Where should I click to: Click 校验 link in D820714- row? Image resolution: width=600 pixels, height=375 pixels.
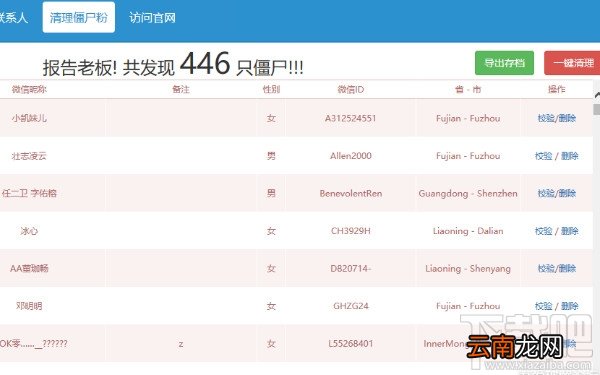(x=546, y=268)
